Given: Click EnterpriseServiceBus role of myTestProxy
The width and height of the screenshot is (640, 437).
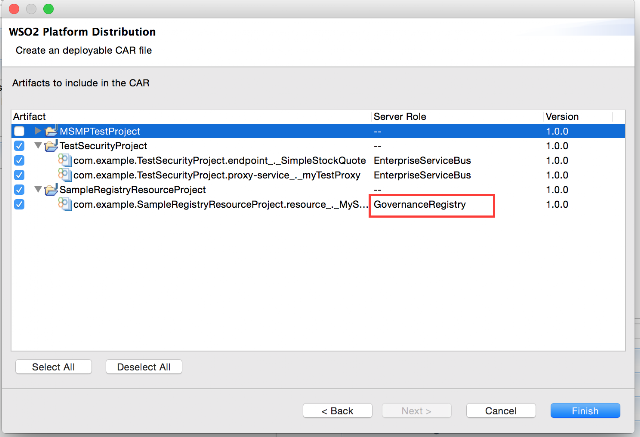Looking at the screenshot, I should click(x=422, y=175).
